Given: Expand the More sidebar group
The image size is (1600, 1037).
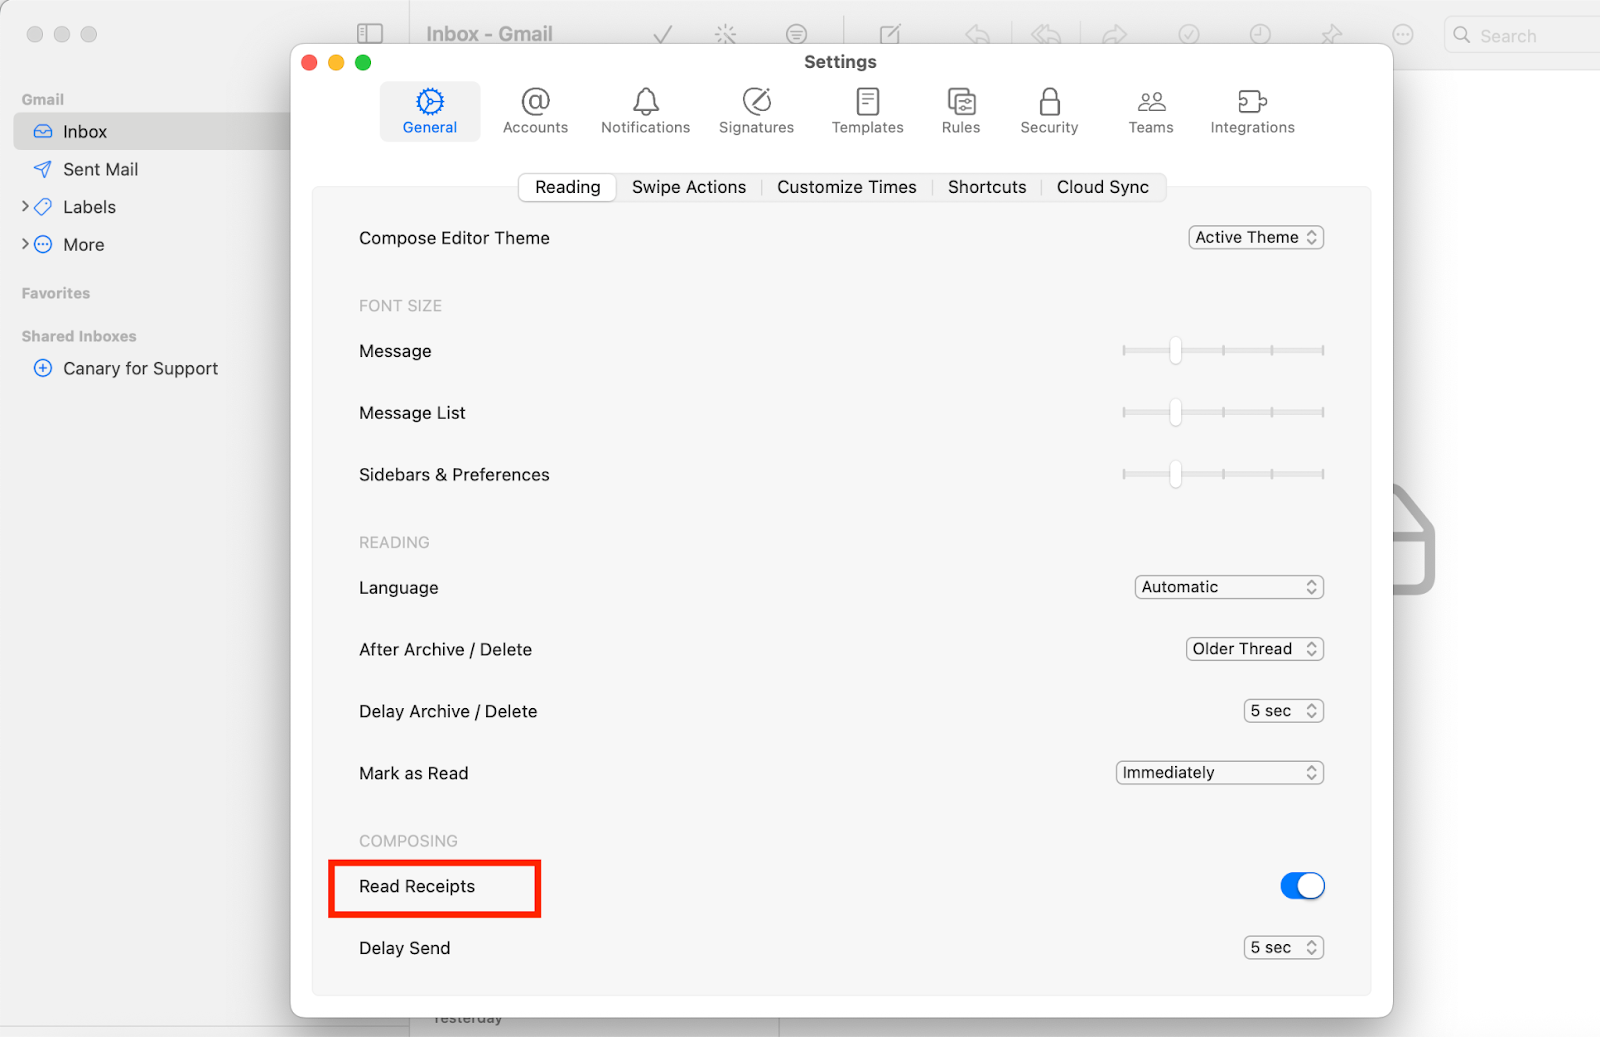Looking at the screenshot, I should coord(25,244).
